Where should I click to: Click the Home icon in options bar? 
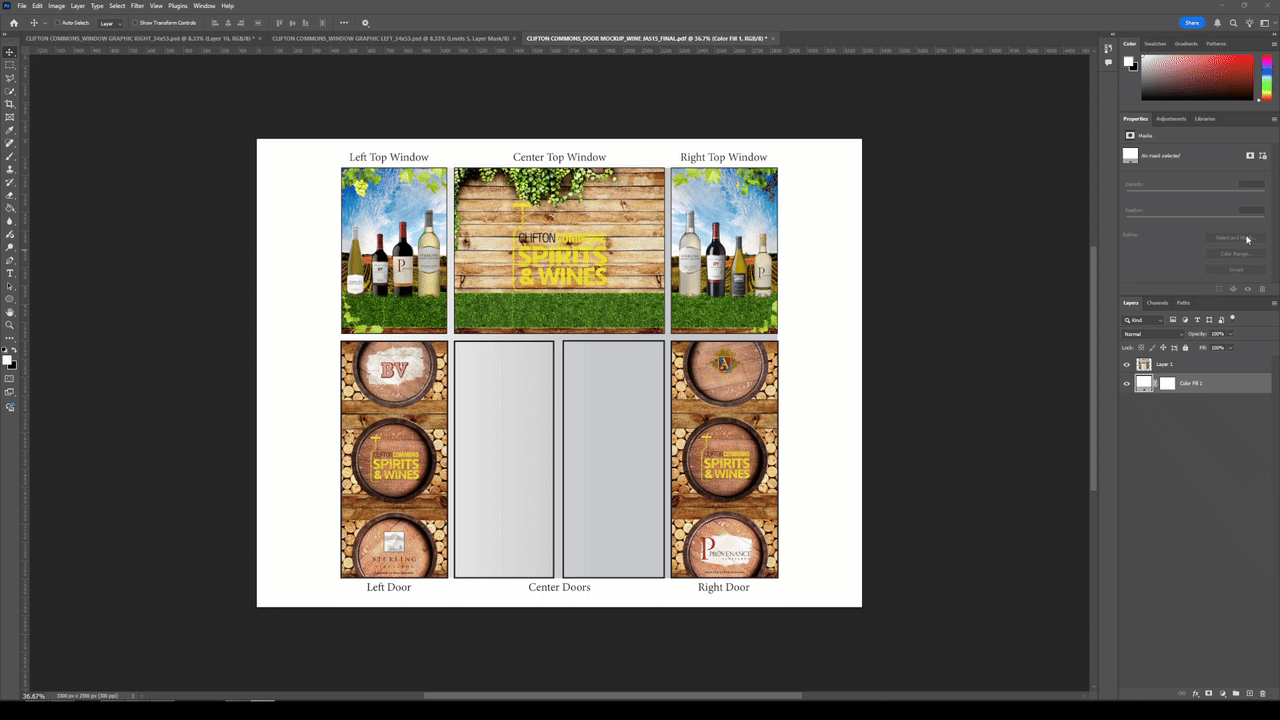point(14,23)
